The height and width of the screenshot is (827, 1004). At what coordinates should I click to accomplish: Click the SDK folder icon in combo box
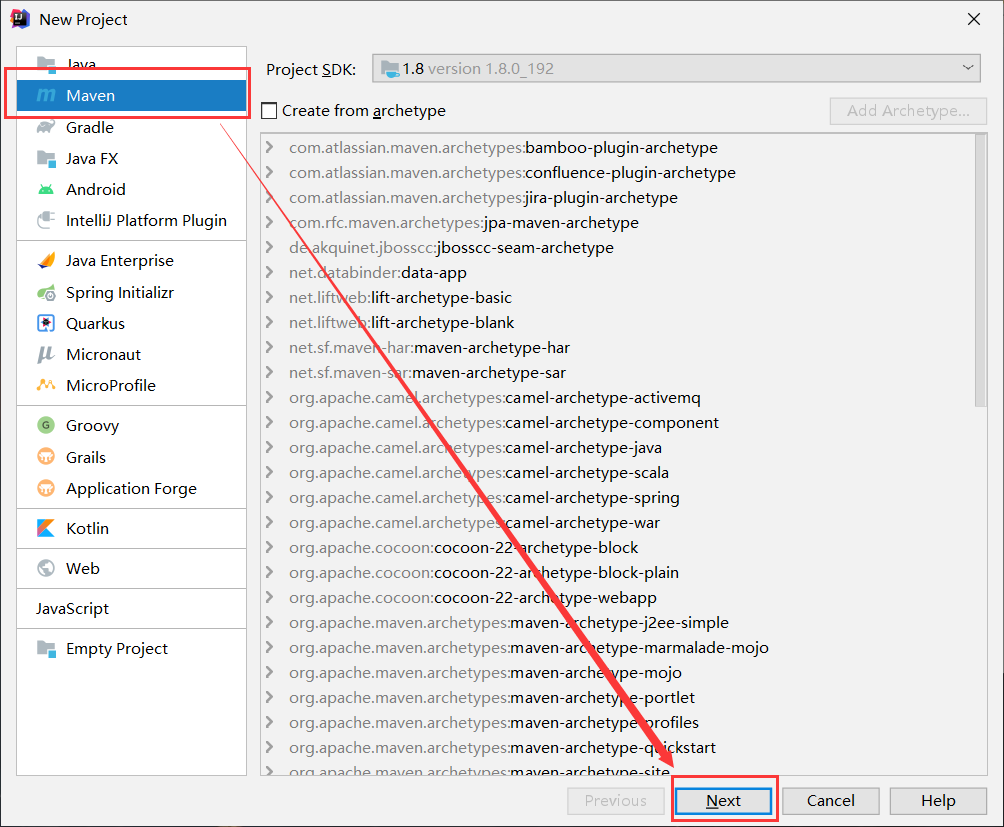390,68
